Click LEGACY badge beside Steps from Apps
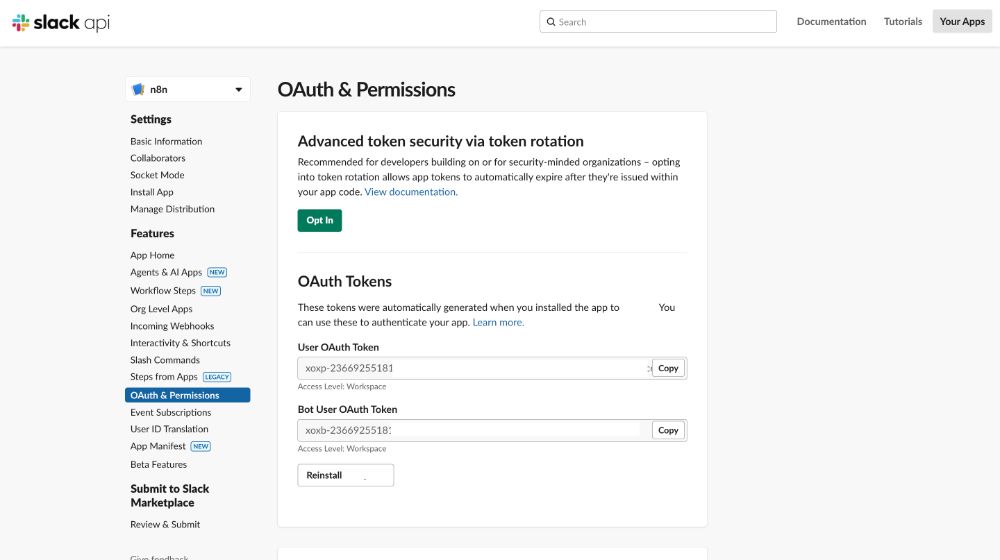This screenshot has width=1000, height=560. click(217, 377)
